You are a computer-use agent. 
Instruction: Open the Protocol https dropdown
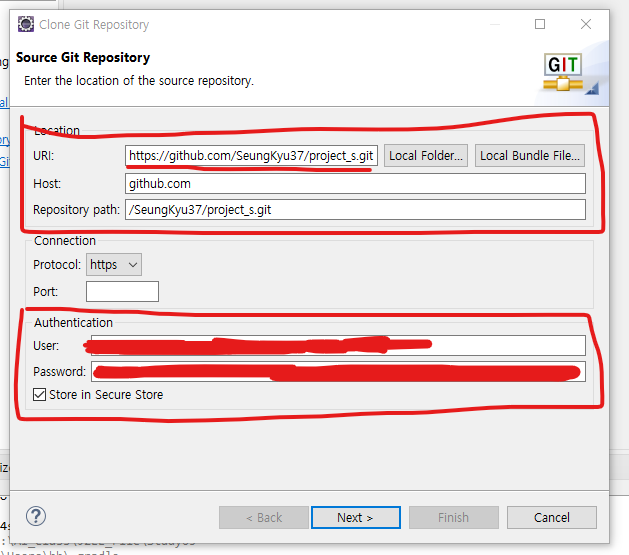(x=114, y=265)
